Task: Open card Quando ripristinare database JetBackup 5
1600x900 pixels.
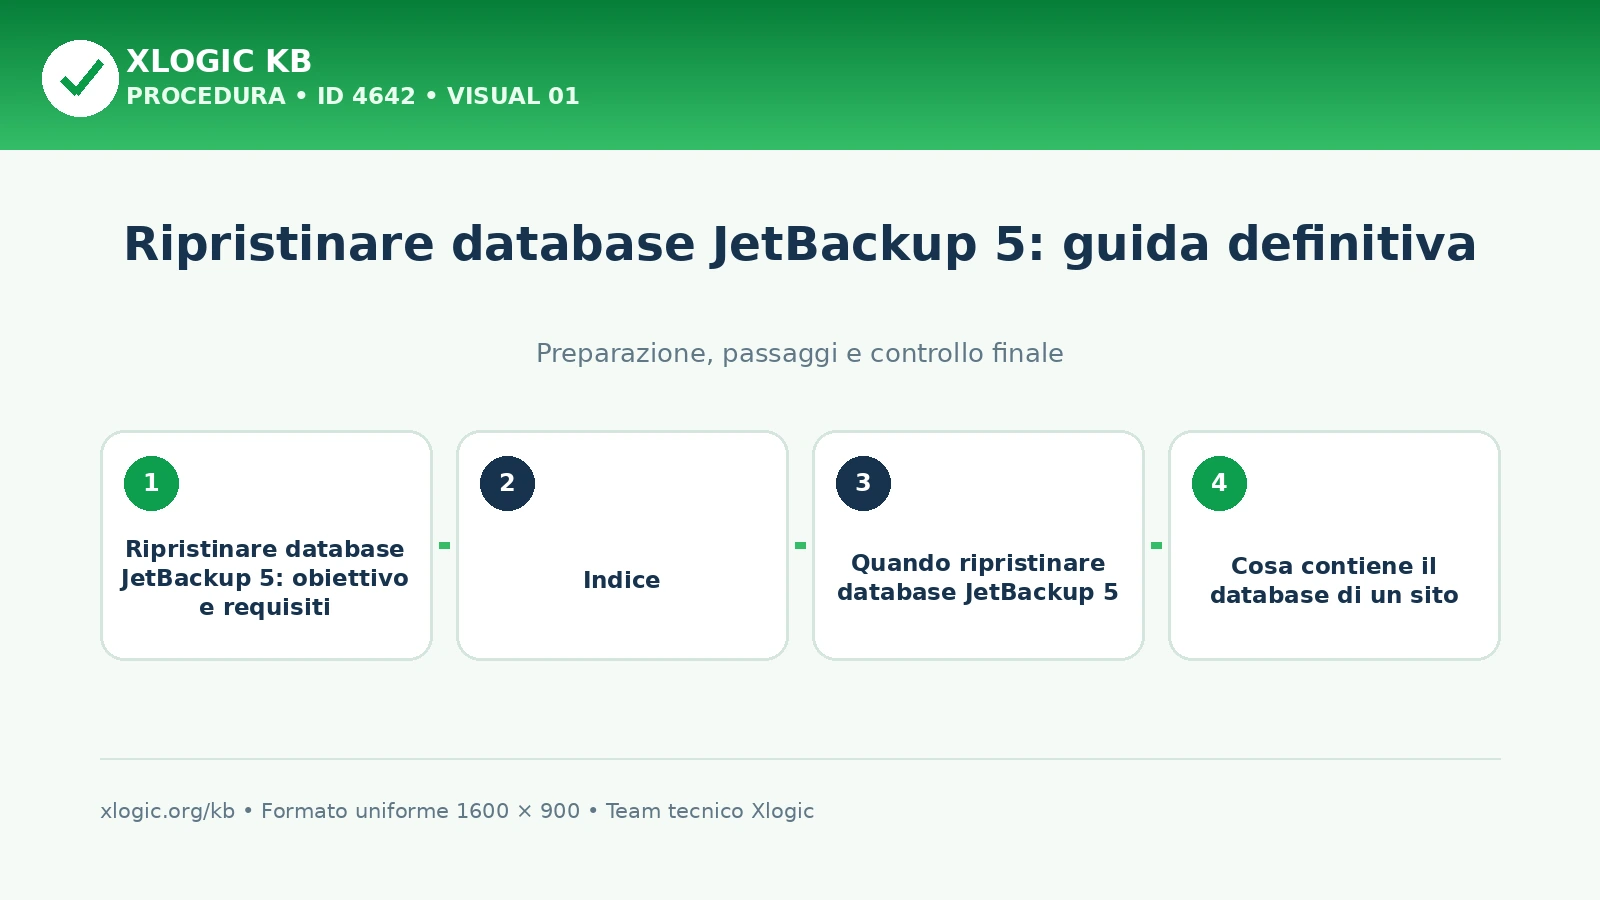Action: 978,545
